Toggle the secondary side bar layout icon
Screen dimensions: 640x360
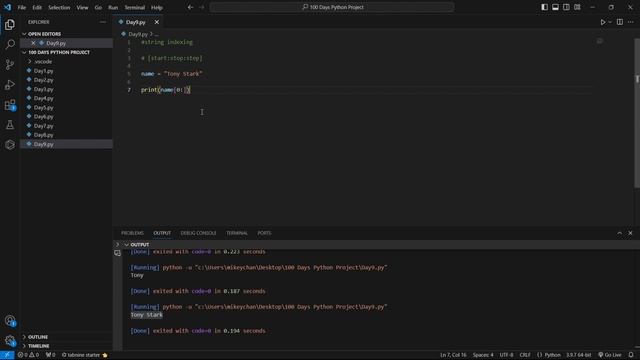tap(566, 7)
